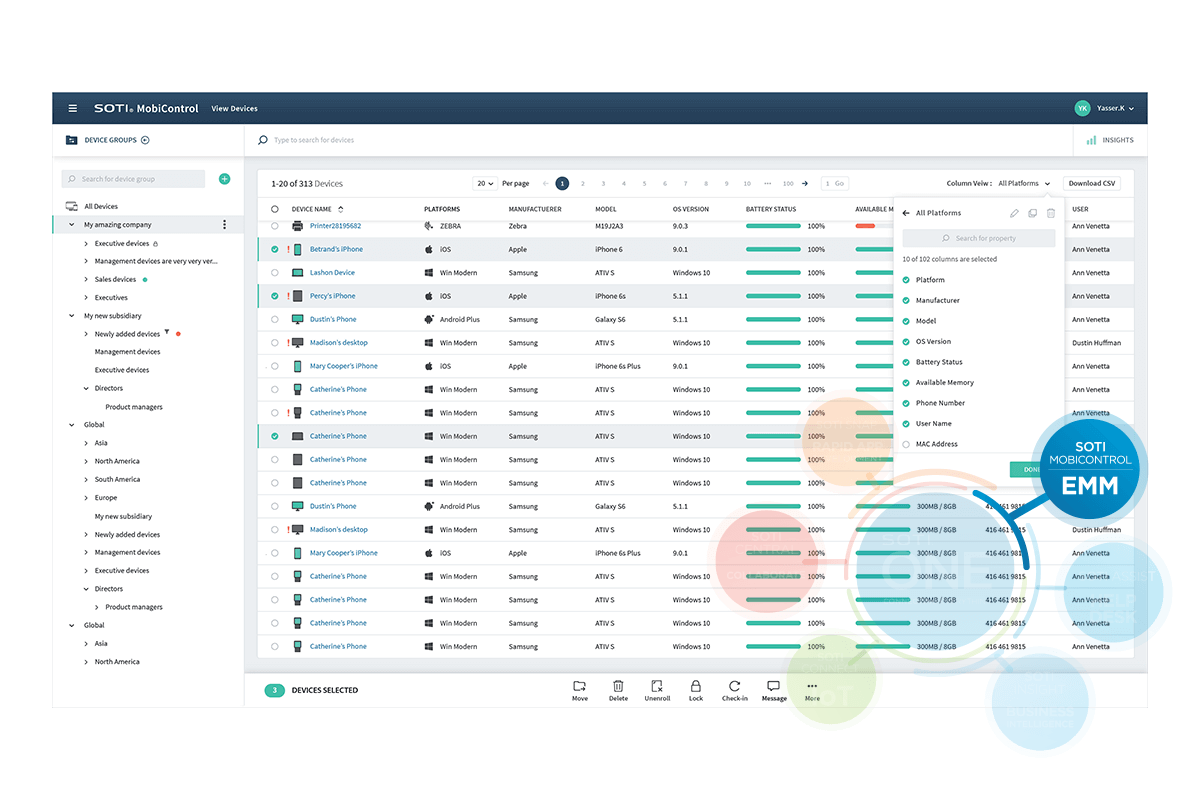The width and height of the screenshot is (1200, 800).
Task: Open the hamburger menu in the top bar
Action: coord(72,108)
